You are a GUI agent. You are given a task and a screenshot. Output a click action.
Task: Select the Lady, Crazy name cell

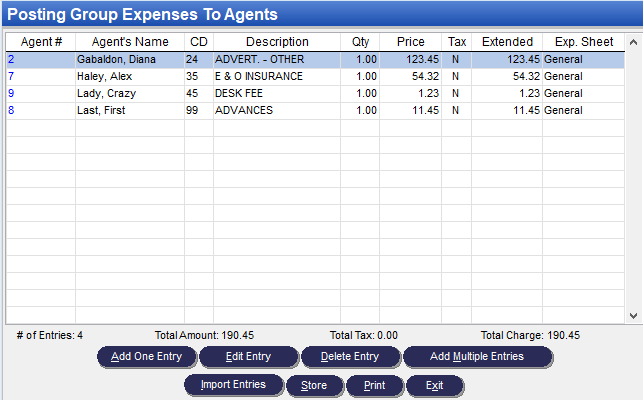coord(130,93)
